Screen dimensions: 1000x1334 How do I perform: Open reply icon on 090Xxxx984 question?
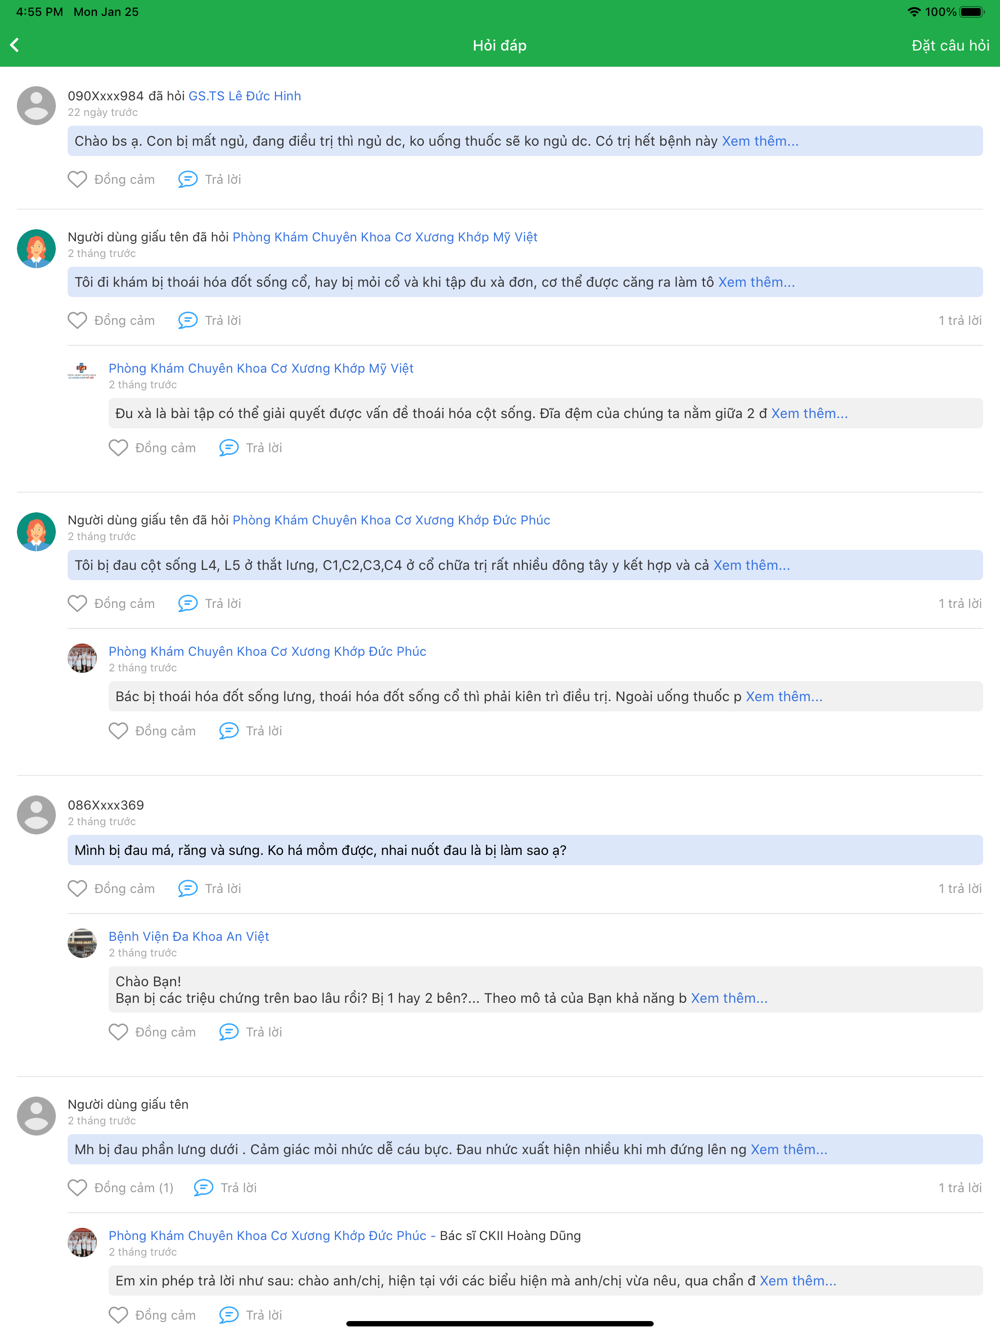(188, 180)
